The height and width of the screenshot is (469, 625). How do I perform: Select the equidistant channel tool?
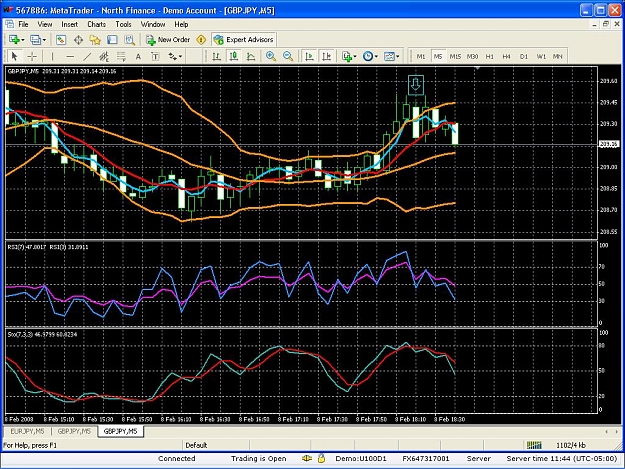point(104,56)
